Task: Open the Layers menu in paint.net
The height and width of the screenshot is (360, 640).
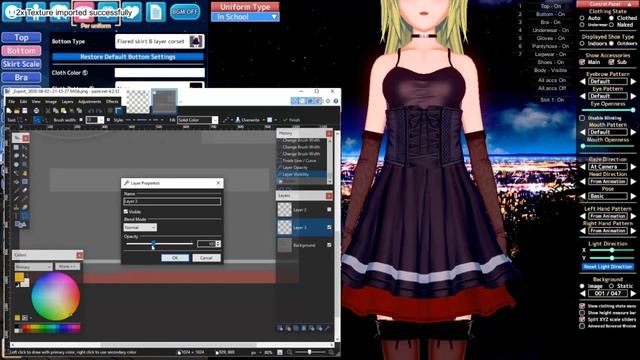Action: pyautogui.click(x=67, y=101)
